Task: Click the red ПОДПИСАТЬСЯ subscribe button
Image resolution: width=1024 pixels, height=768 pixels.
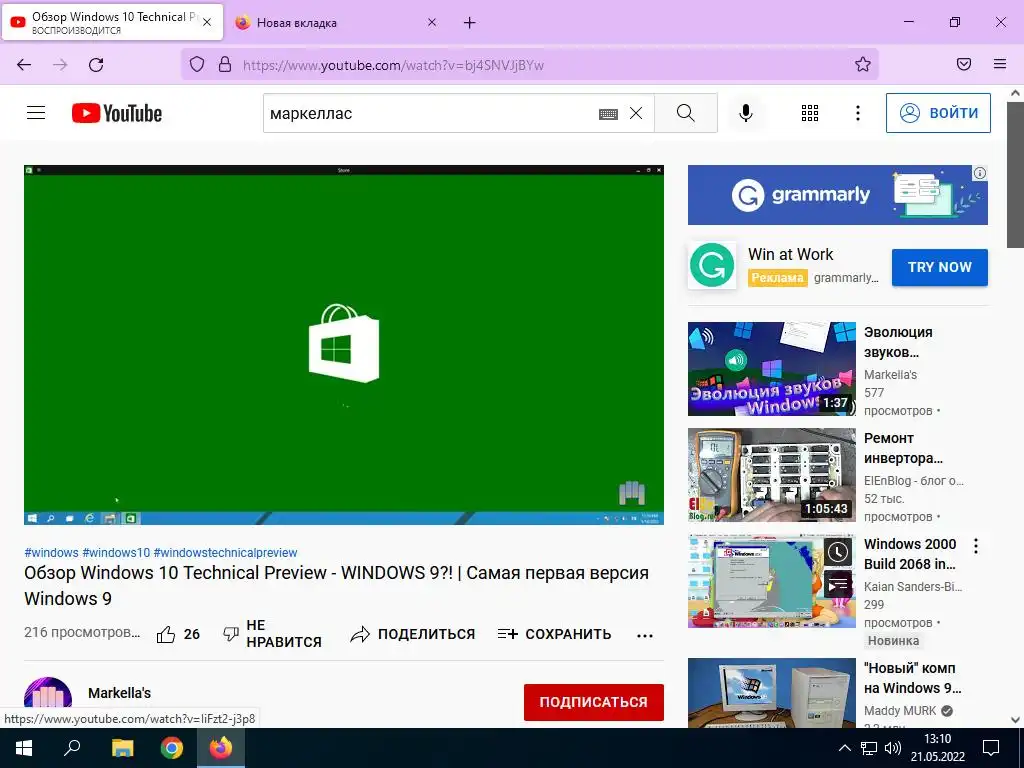Action: tap(594, 702)
